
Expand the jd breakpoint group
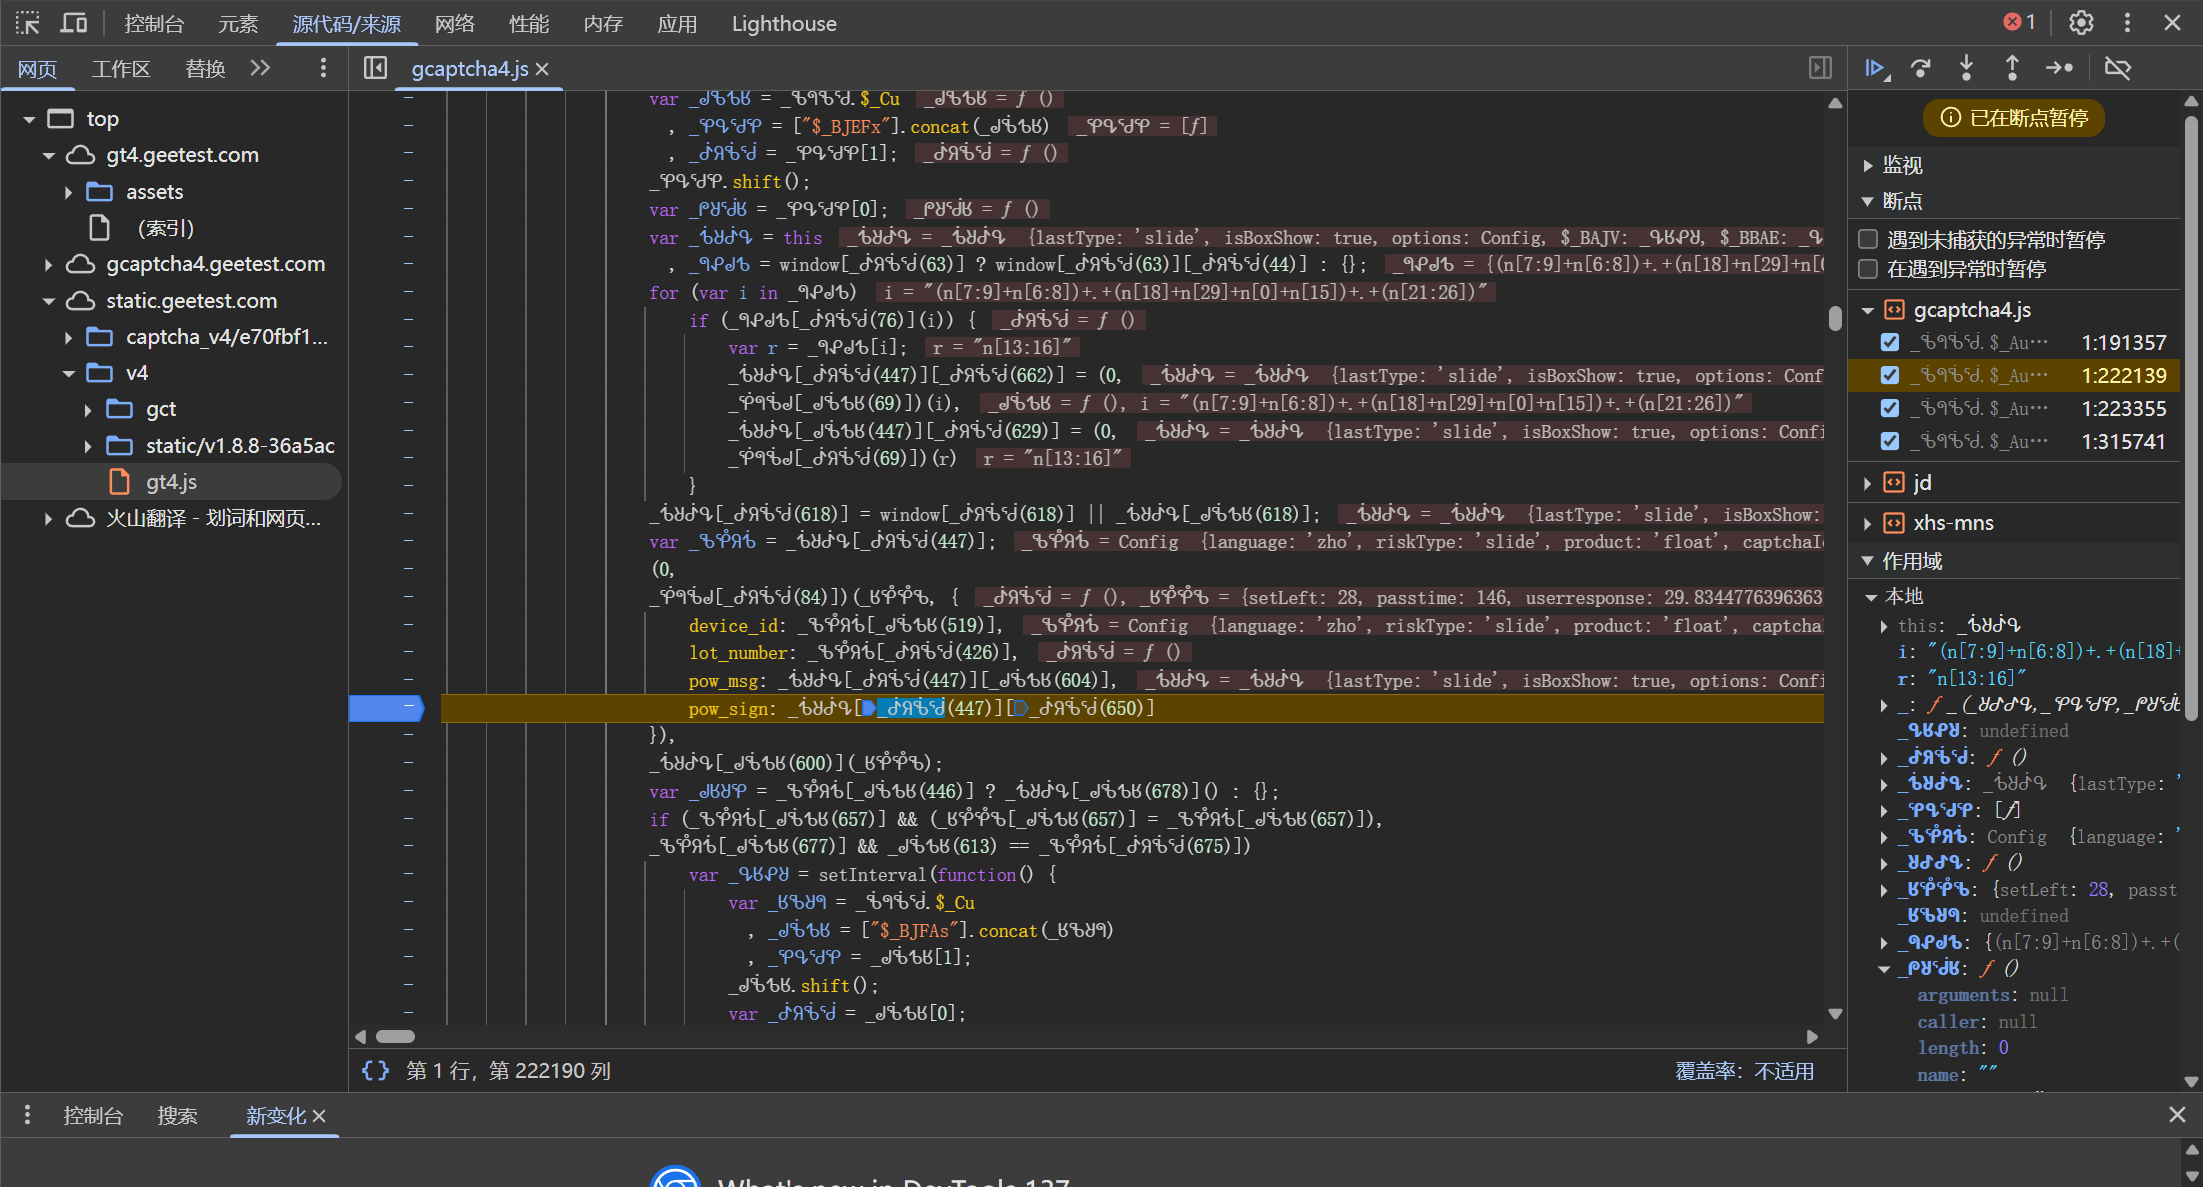coord(1867,483)
